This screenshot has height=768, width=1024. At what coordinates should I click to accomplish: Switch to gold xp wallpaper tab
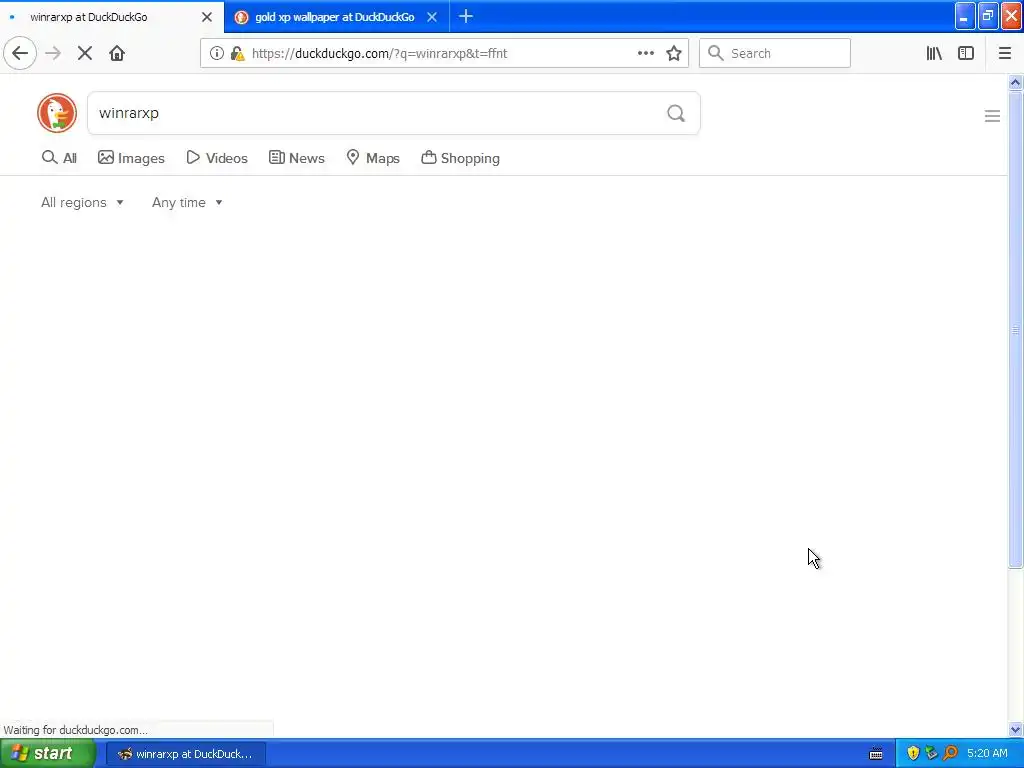pyautogui.click(x=334, y=17)
